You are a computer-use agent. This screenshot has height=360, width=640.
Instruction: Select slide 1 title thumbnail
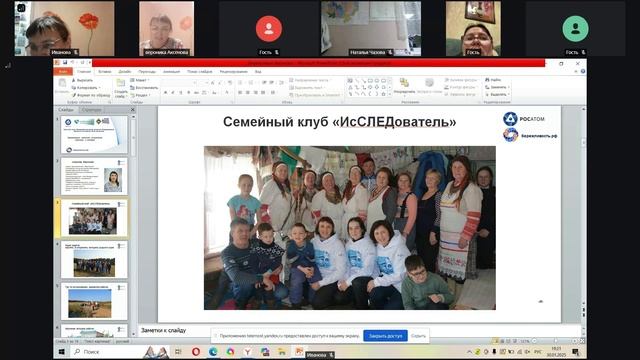pyautogui.click(x=94, y=134)
